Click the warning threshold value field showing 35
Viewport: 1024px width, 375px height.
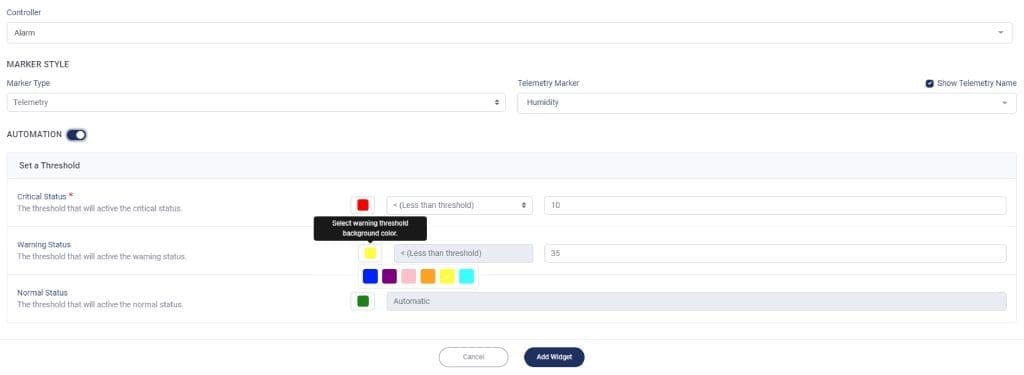point(775,253)
